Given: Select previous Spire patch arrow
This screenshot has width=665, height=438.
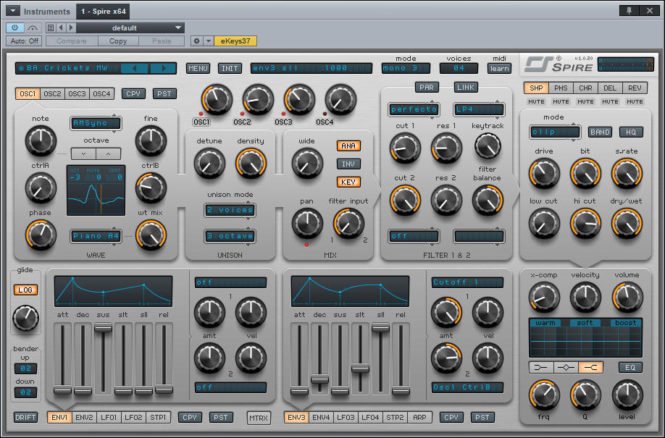Looking at the screenshot, I should pos(135,68).
